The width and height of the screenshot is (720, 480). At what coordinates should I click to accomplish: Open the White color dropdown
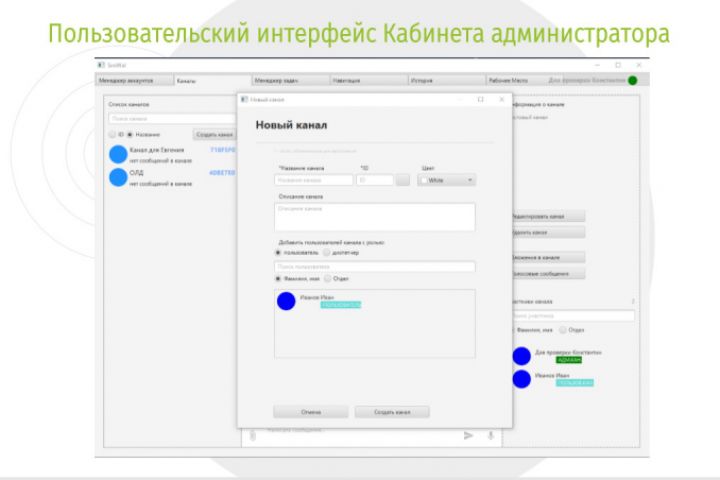tap(446, 180)
